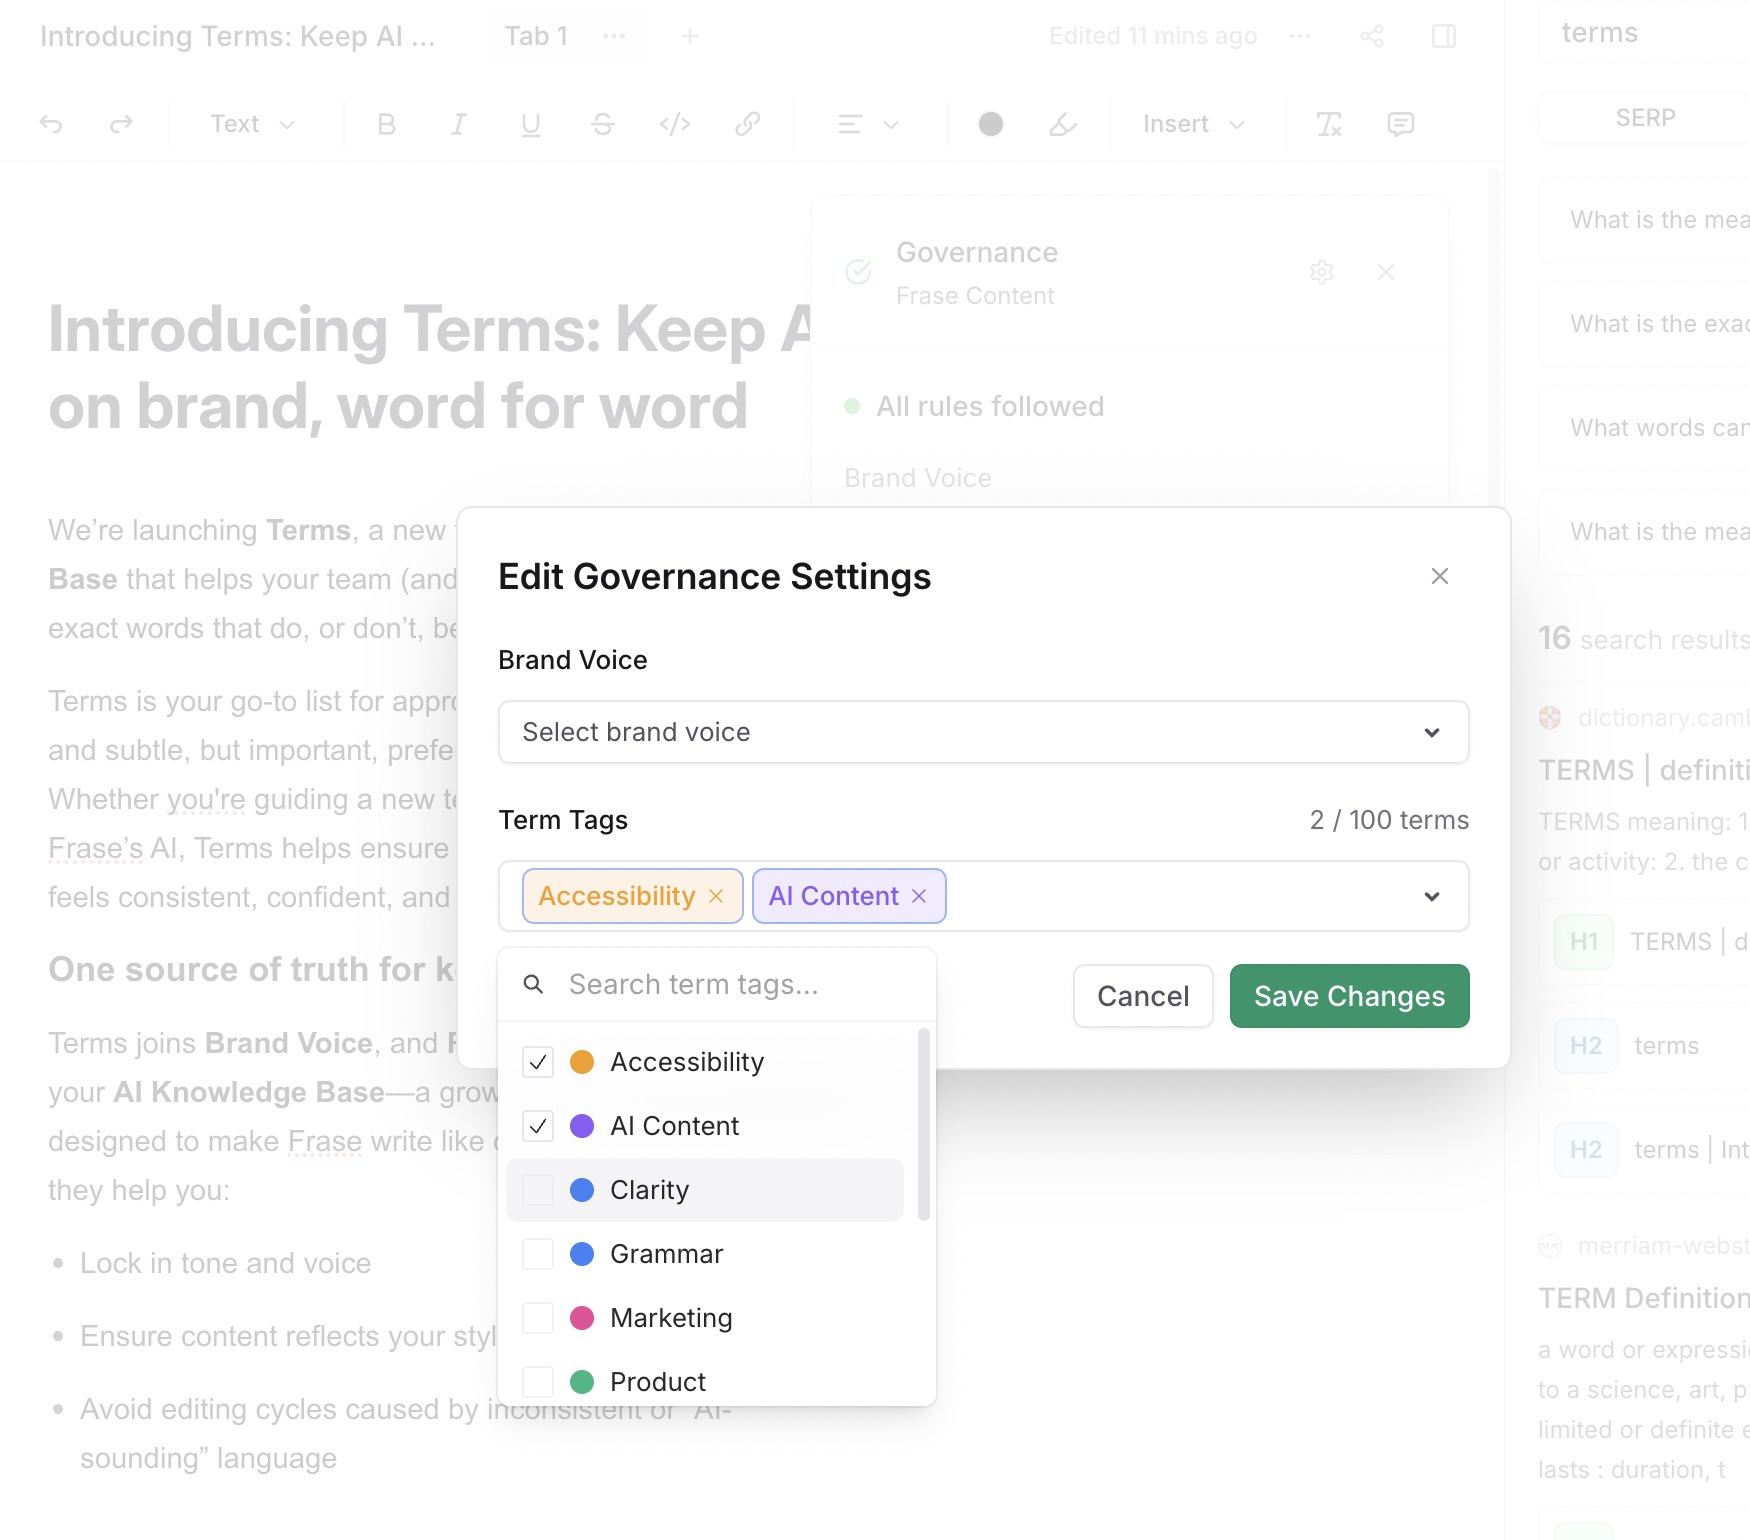Open the text color swatch

(x=991, y=124)
